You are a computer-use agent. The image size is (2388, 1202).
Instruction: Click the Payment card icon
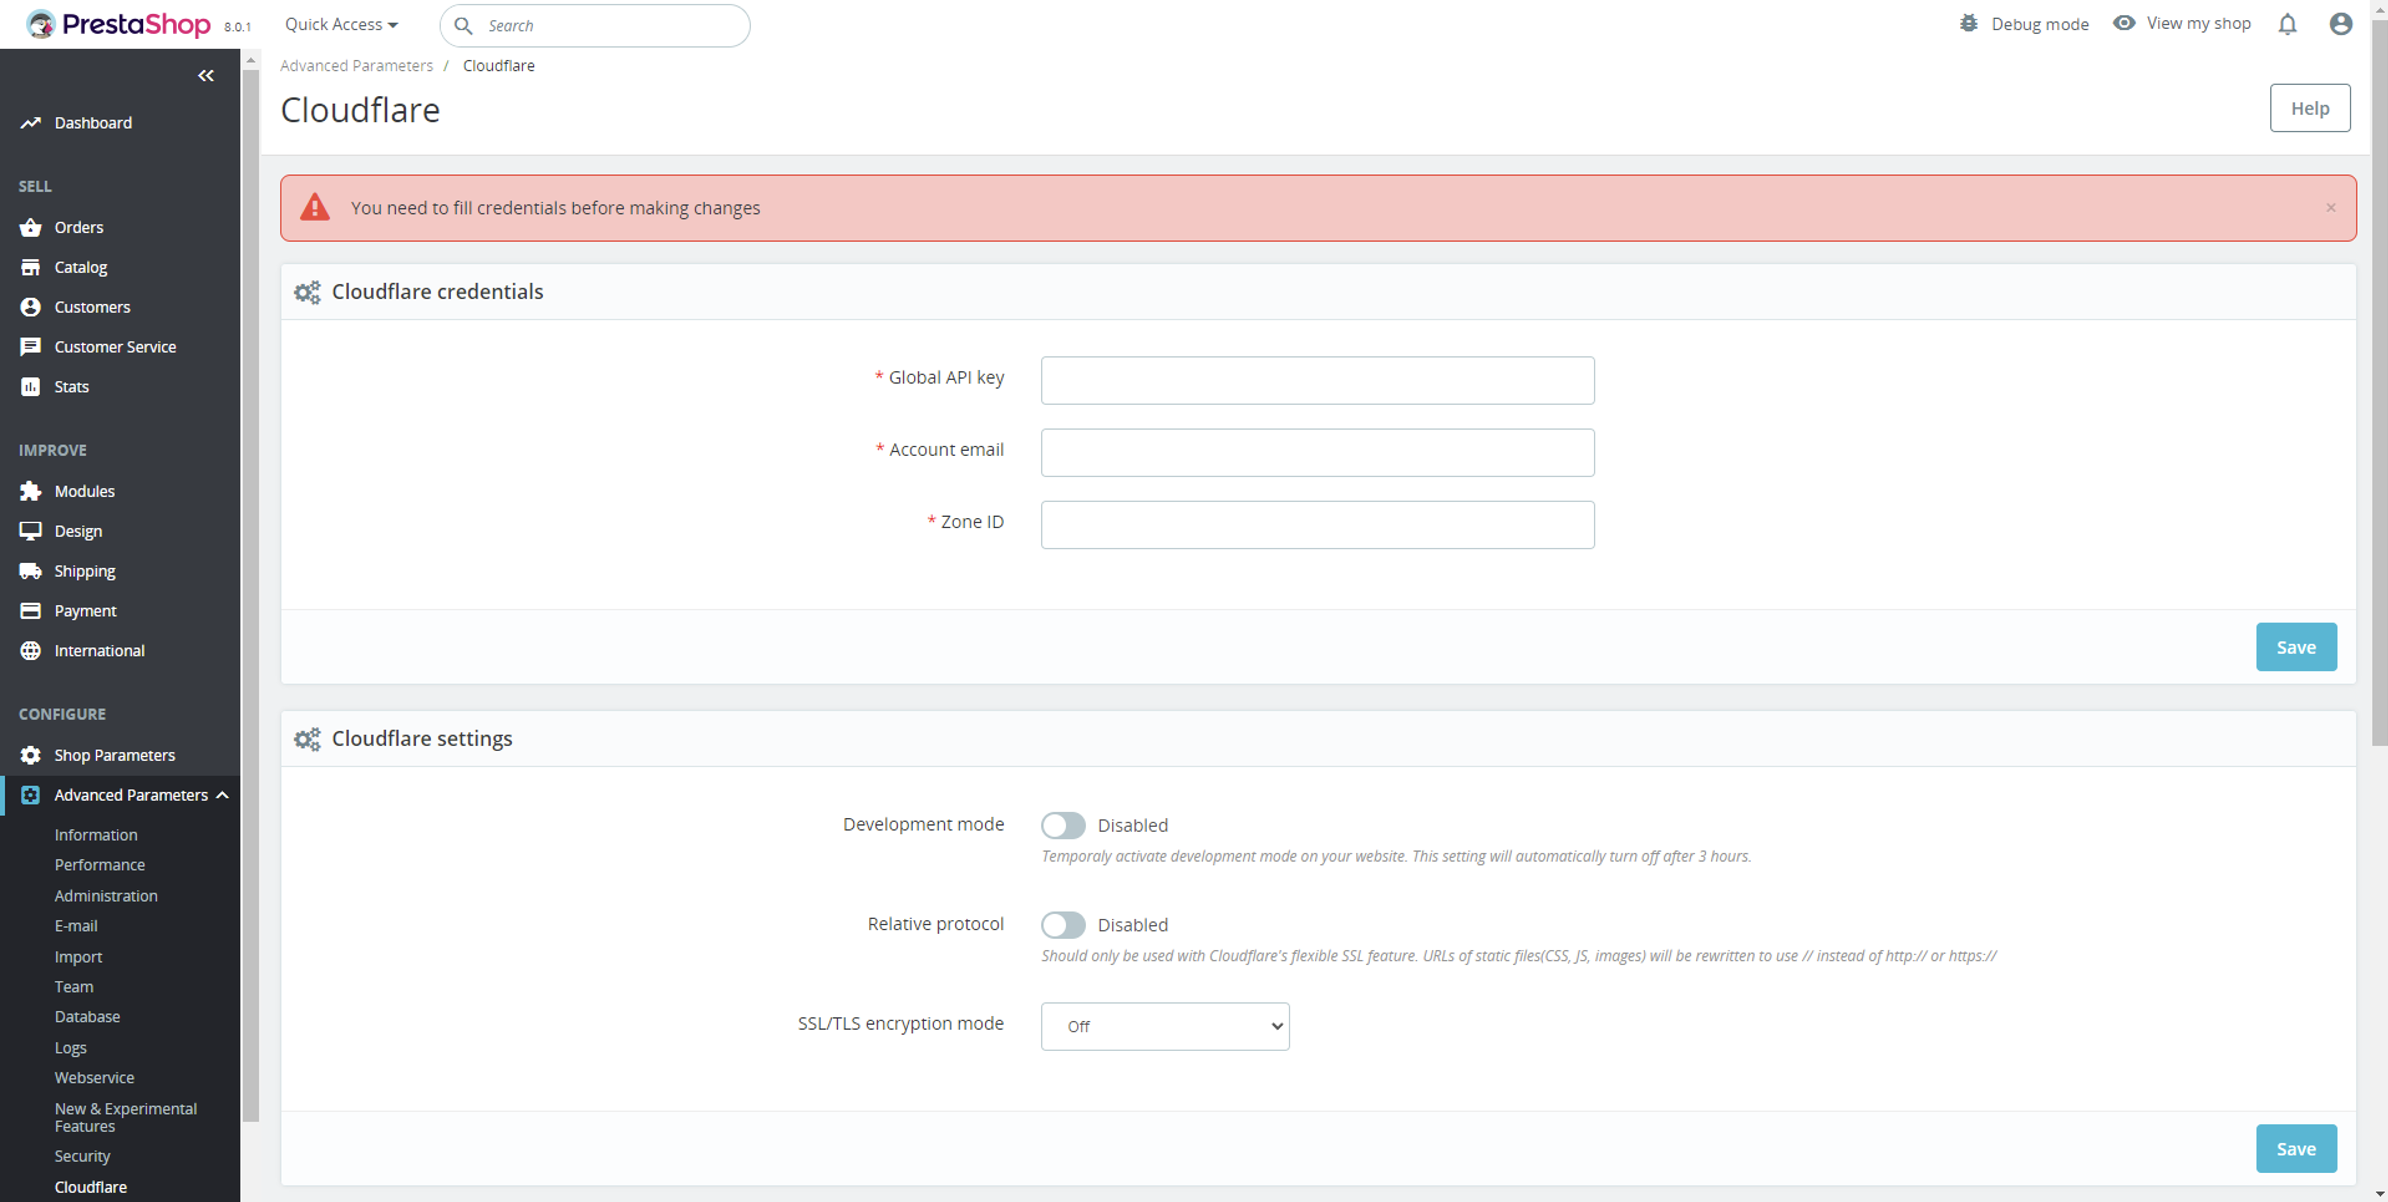click(x=29, y=609)
